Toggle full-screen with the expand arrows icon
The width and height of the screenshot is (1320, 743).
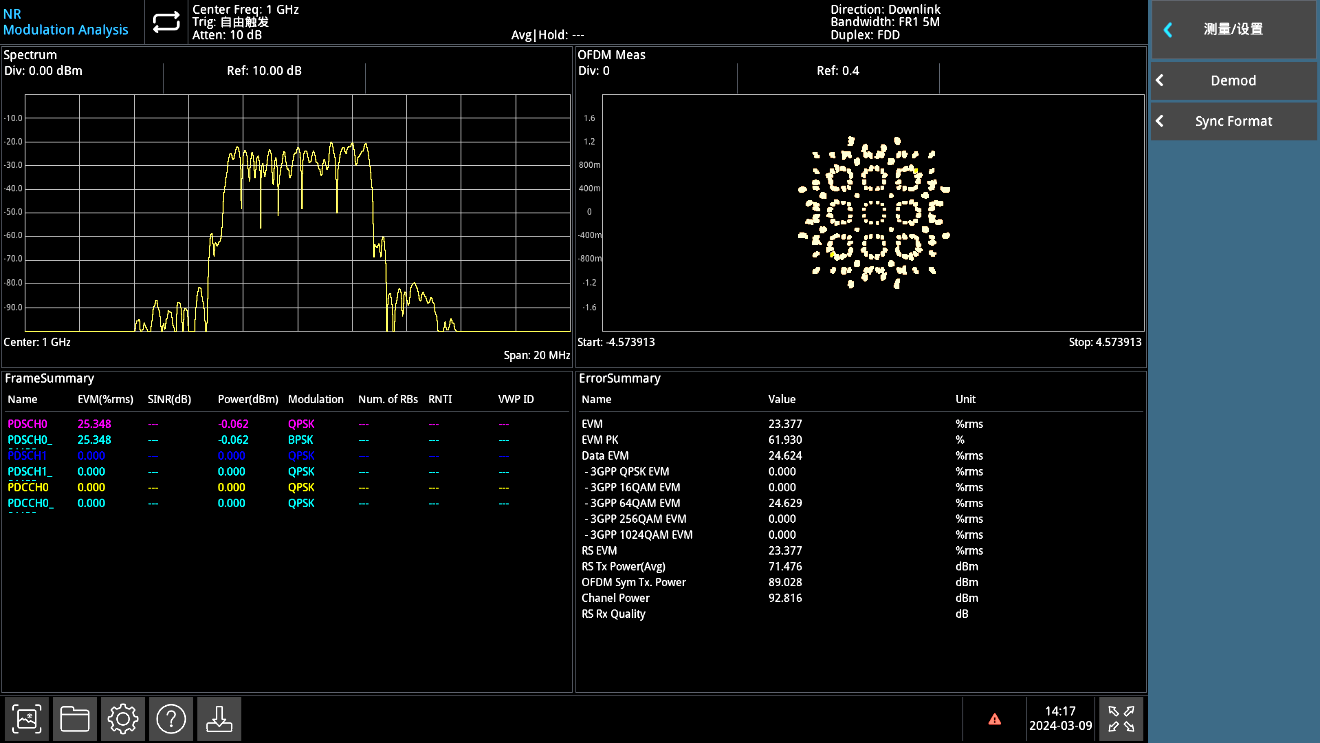(x=1121, y=718)
